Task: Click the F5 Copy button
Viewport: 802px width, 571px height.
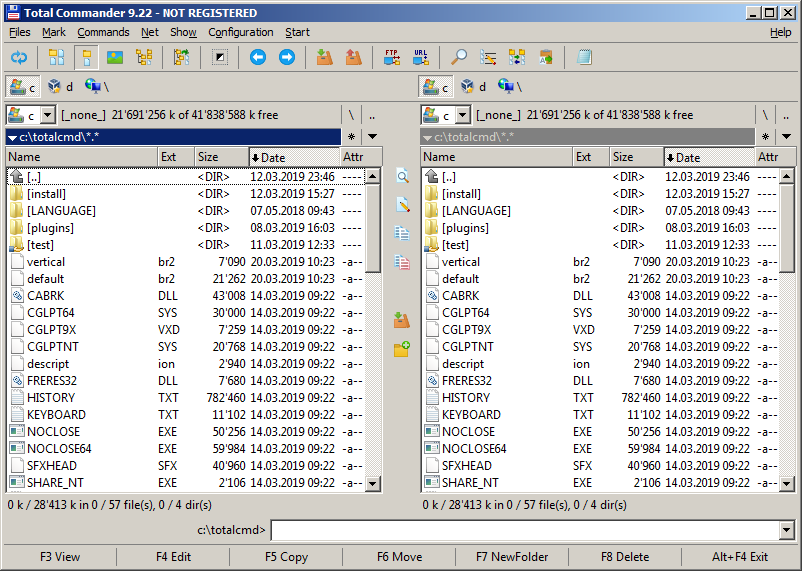Action: pyautogui.click(x=286, y=557)
